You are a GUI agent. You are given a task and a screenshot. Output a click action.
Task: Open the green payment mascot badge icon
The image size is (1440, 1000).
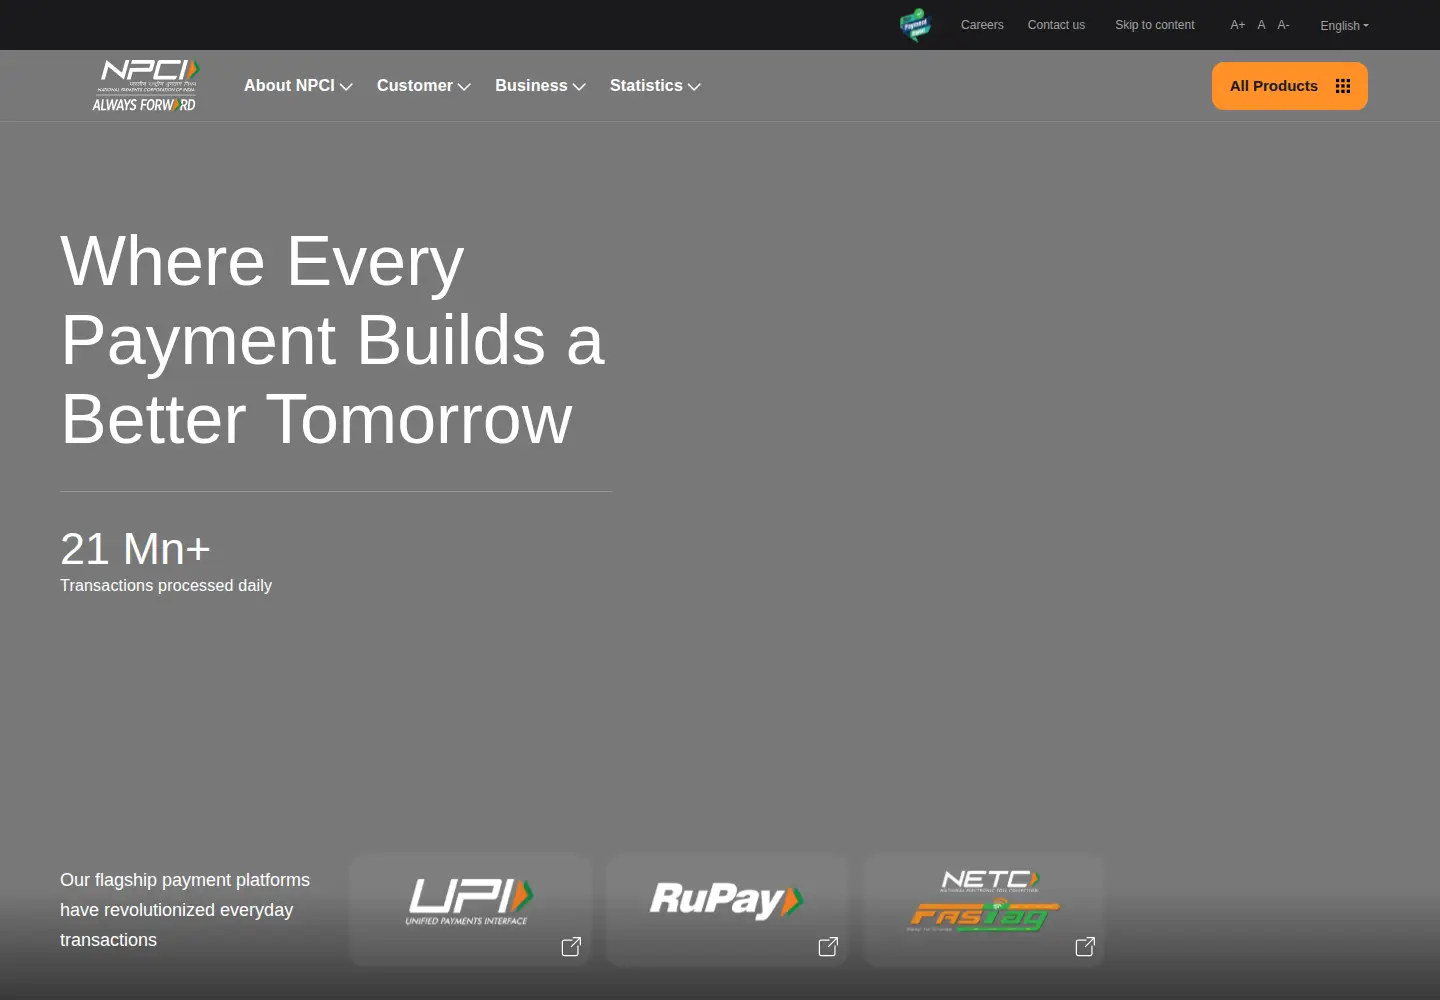[915, 25]
